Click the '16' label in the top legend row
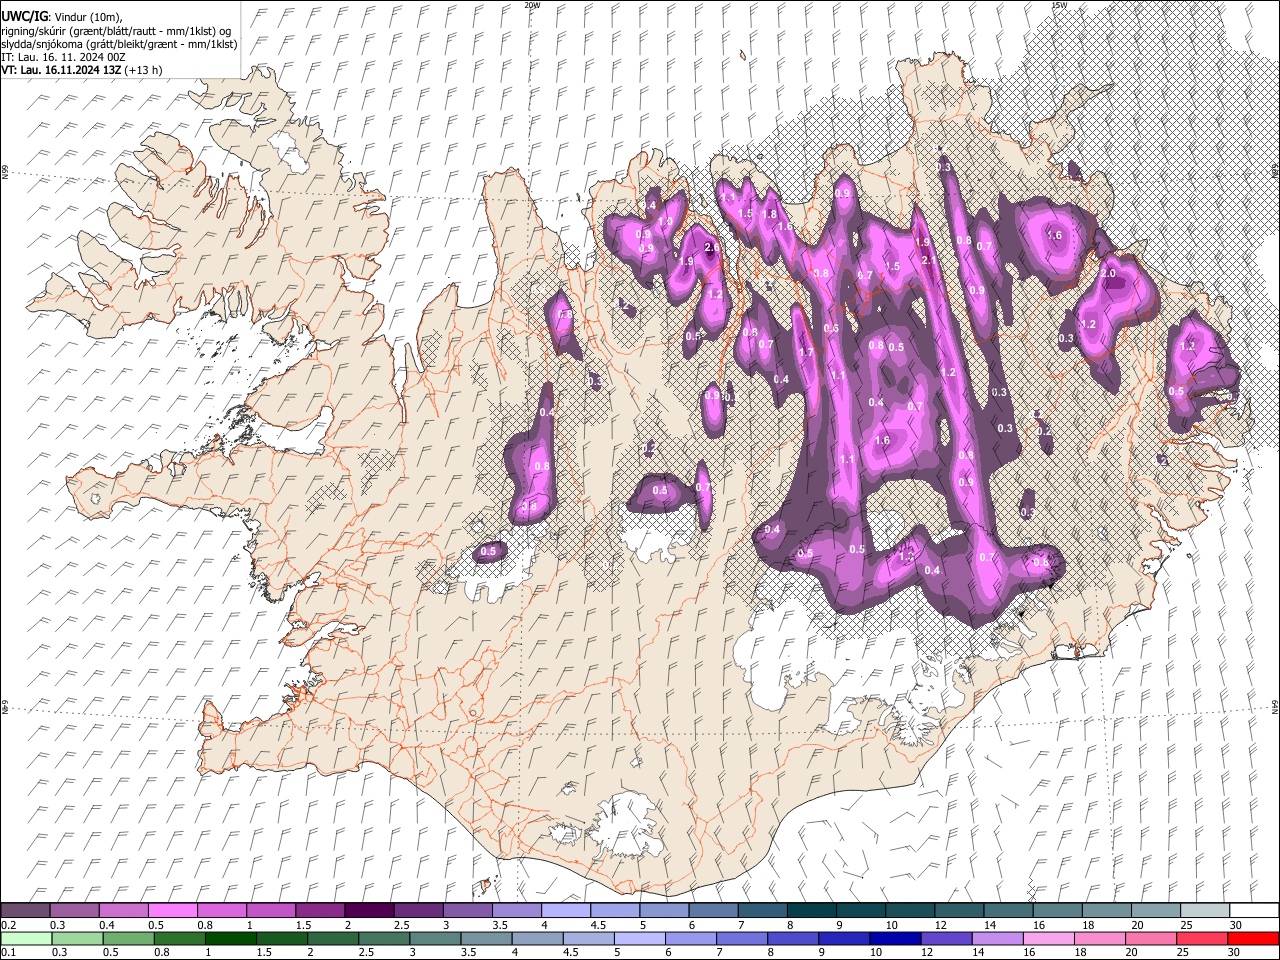The image size is (1280, 960). [x=1039, y=925]
